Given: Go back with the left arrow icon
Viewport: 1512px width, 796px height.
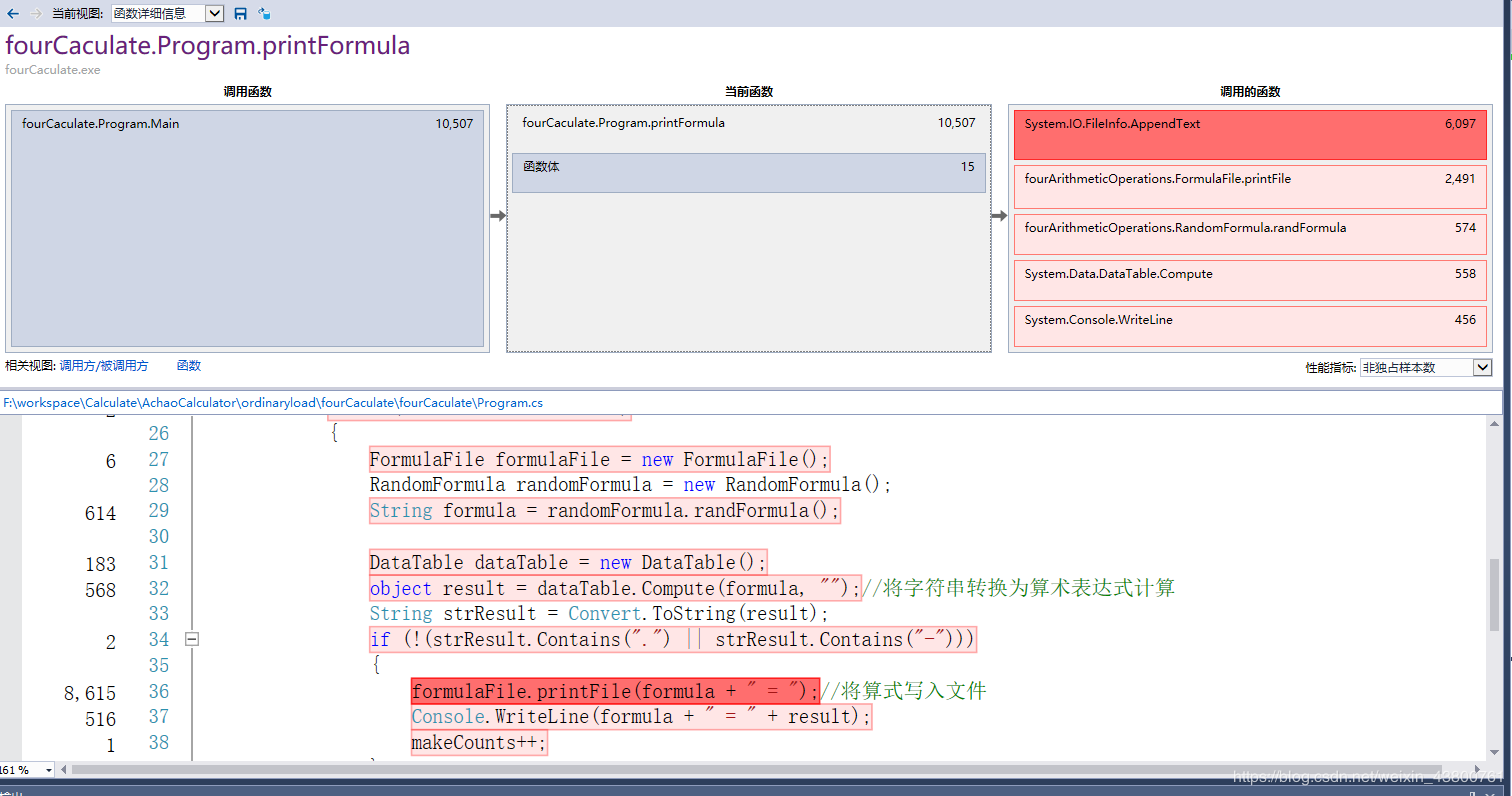Looking at the screenshot, I should tap(13, 13).
